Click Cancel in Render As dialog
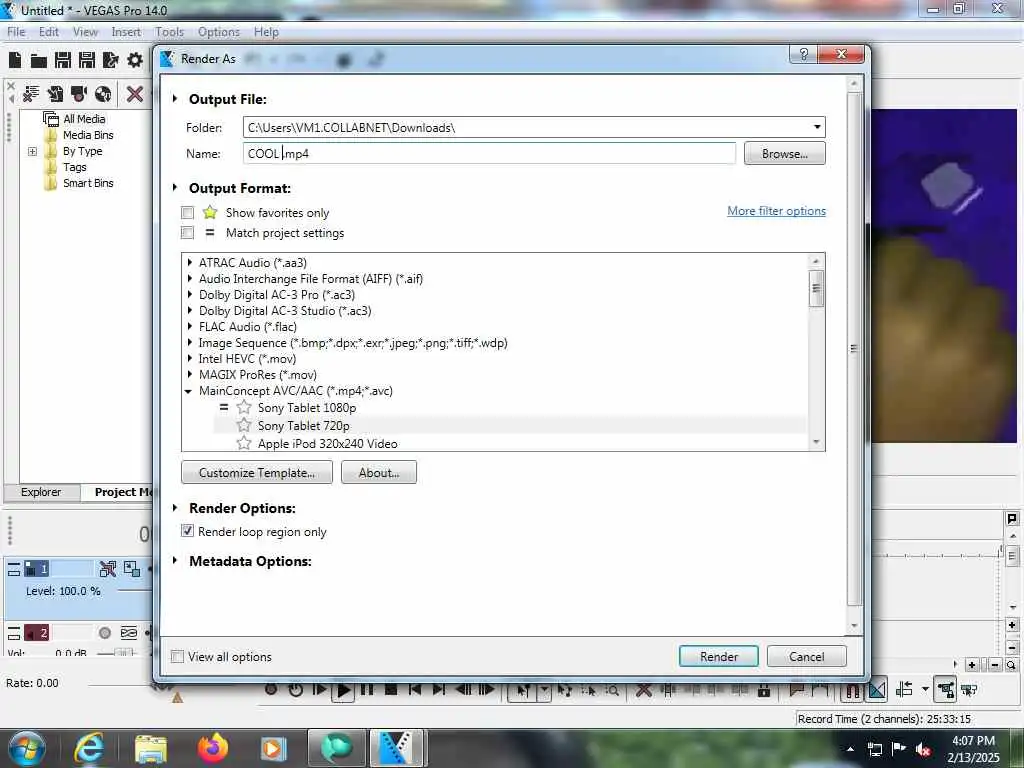1024x768 pixels. tap(807, 656)
